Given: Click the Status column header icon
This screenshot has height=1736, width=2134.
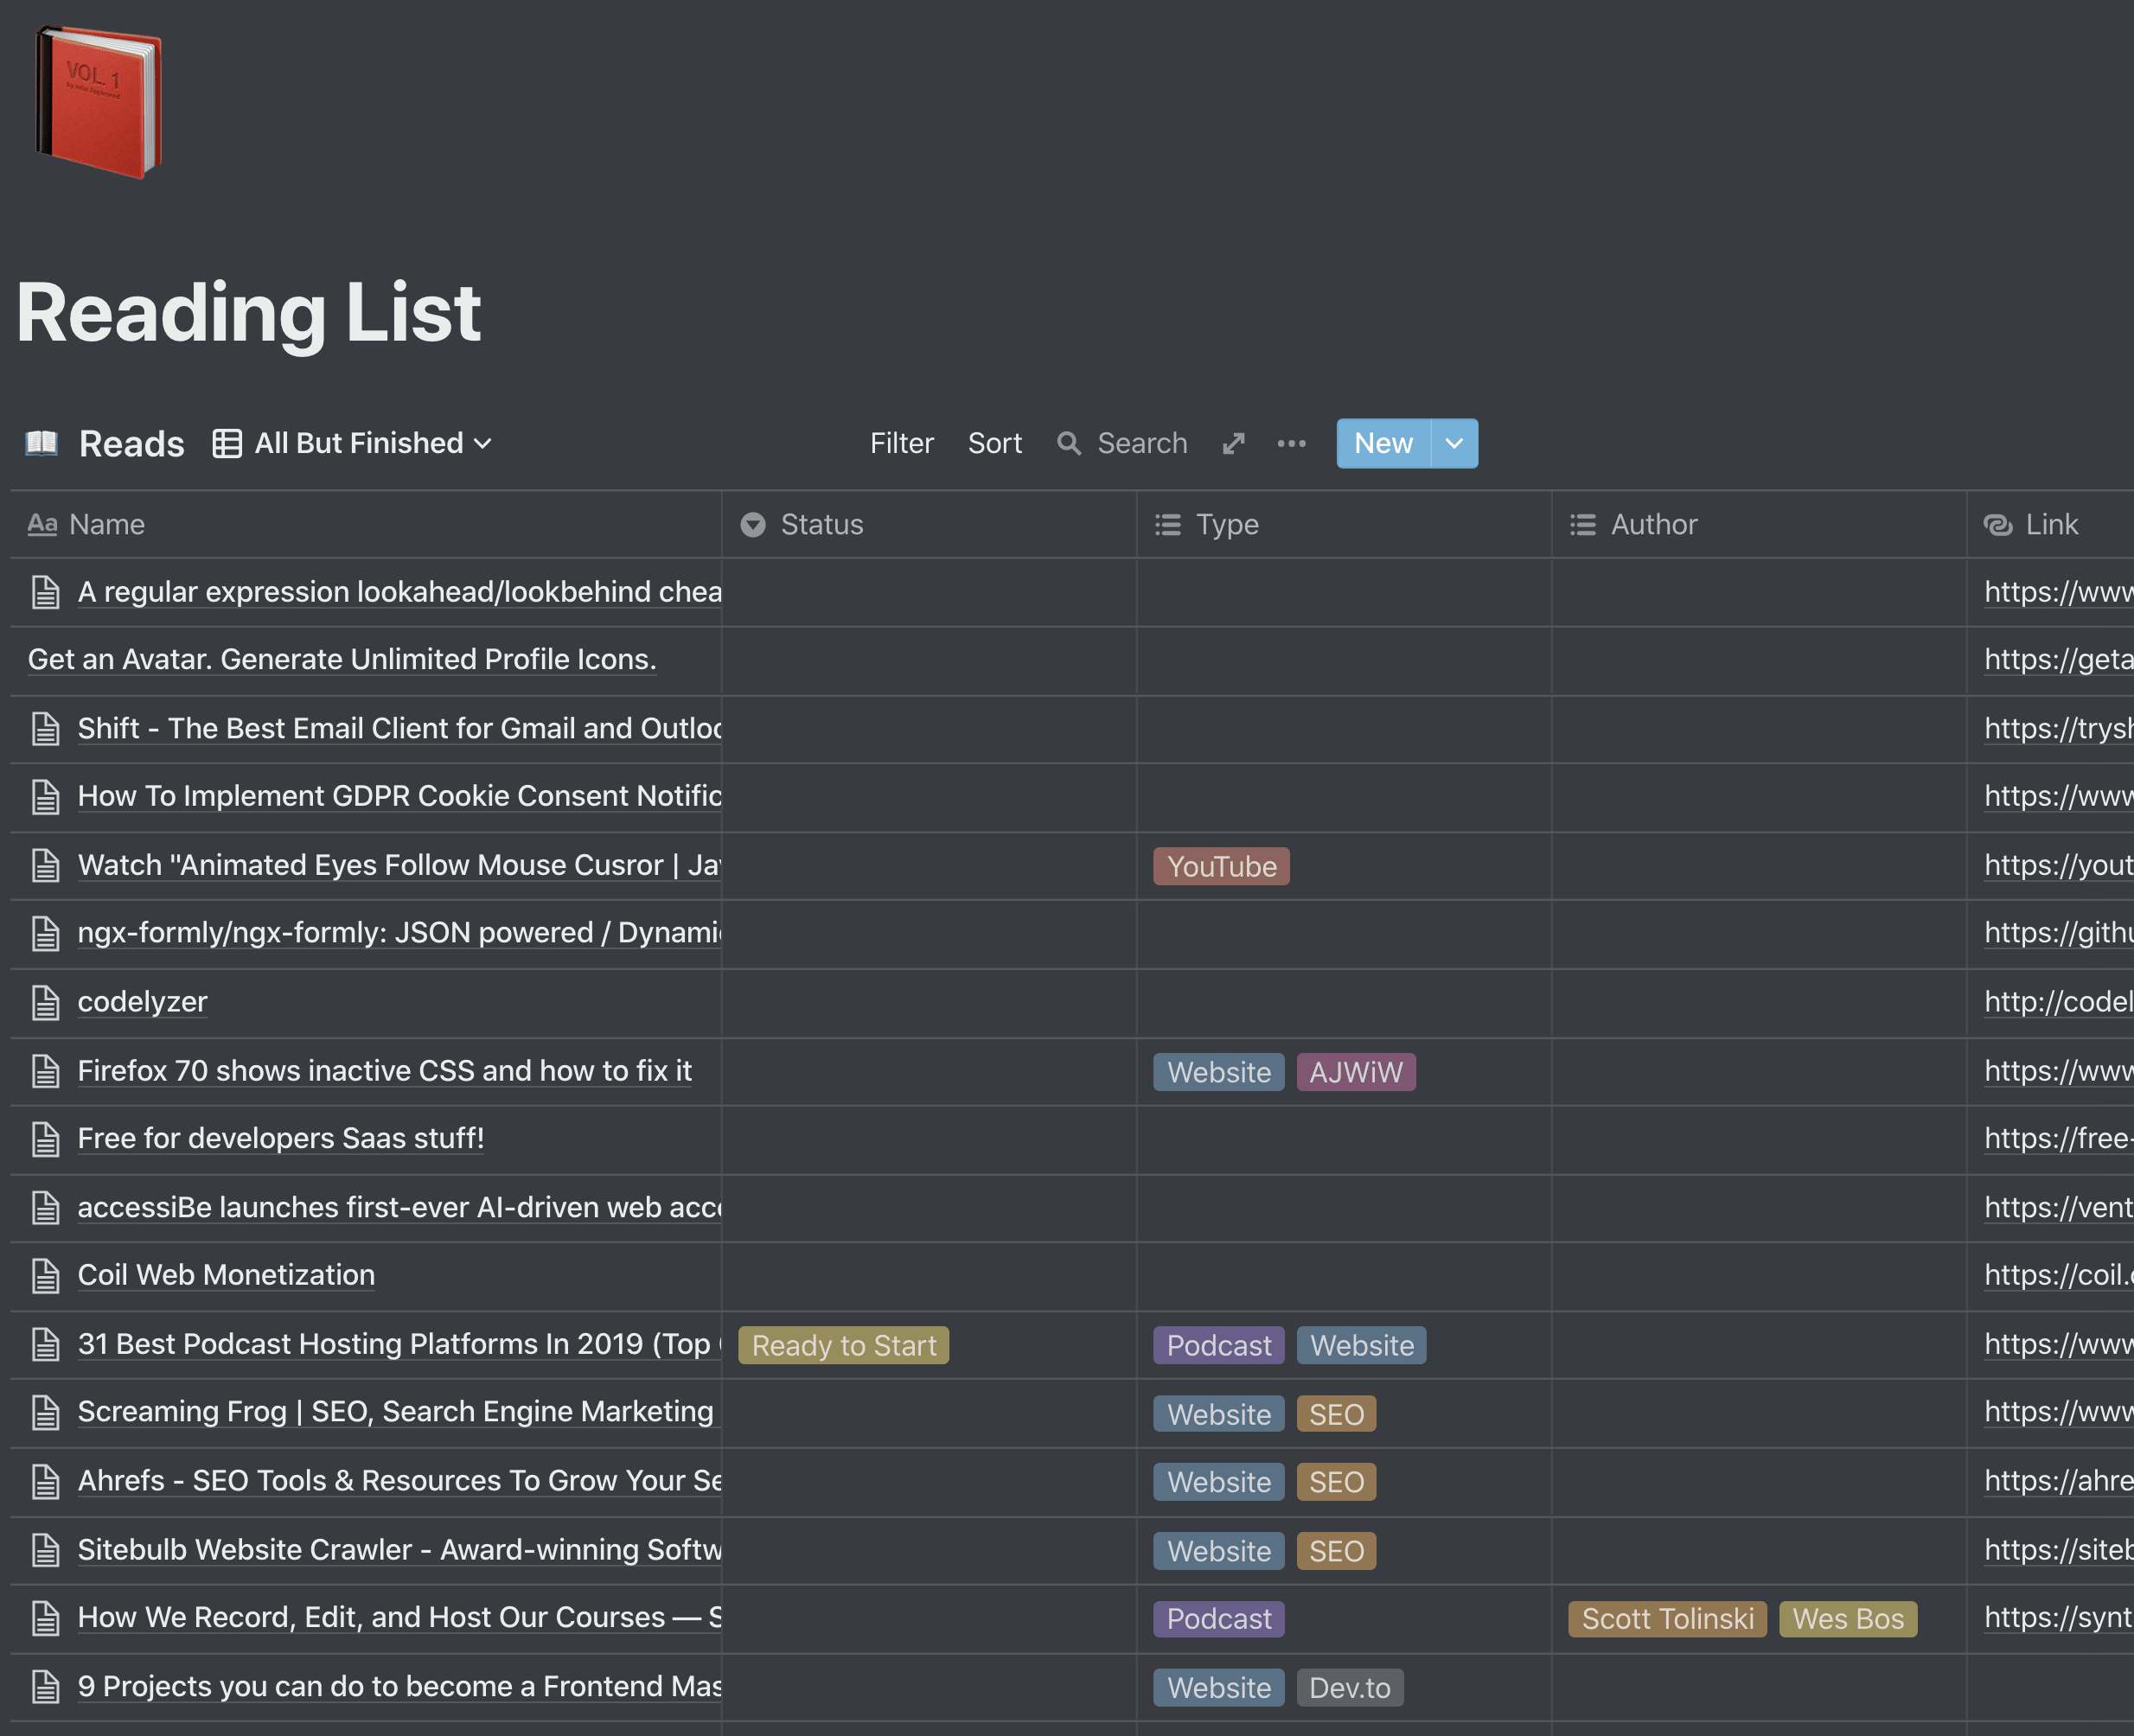Looking at the screenshot, I should 752,524.
